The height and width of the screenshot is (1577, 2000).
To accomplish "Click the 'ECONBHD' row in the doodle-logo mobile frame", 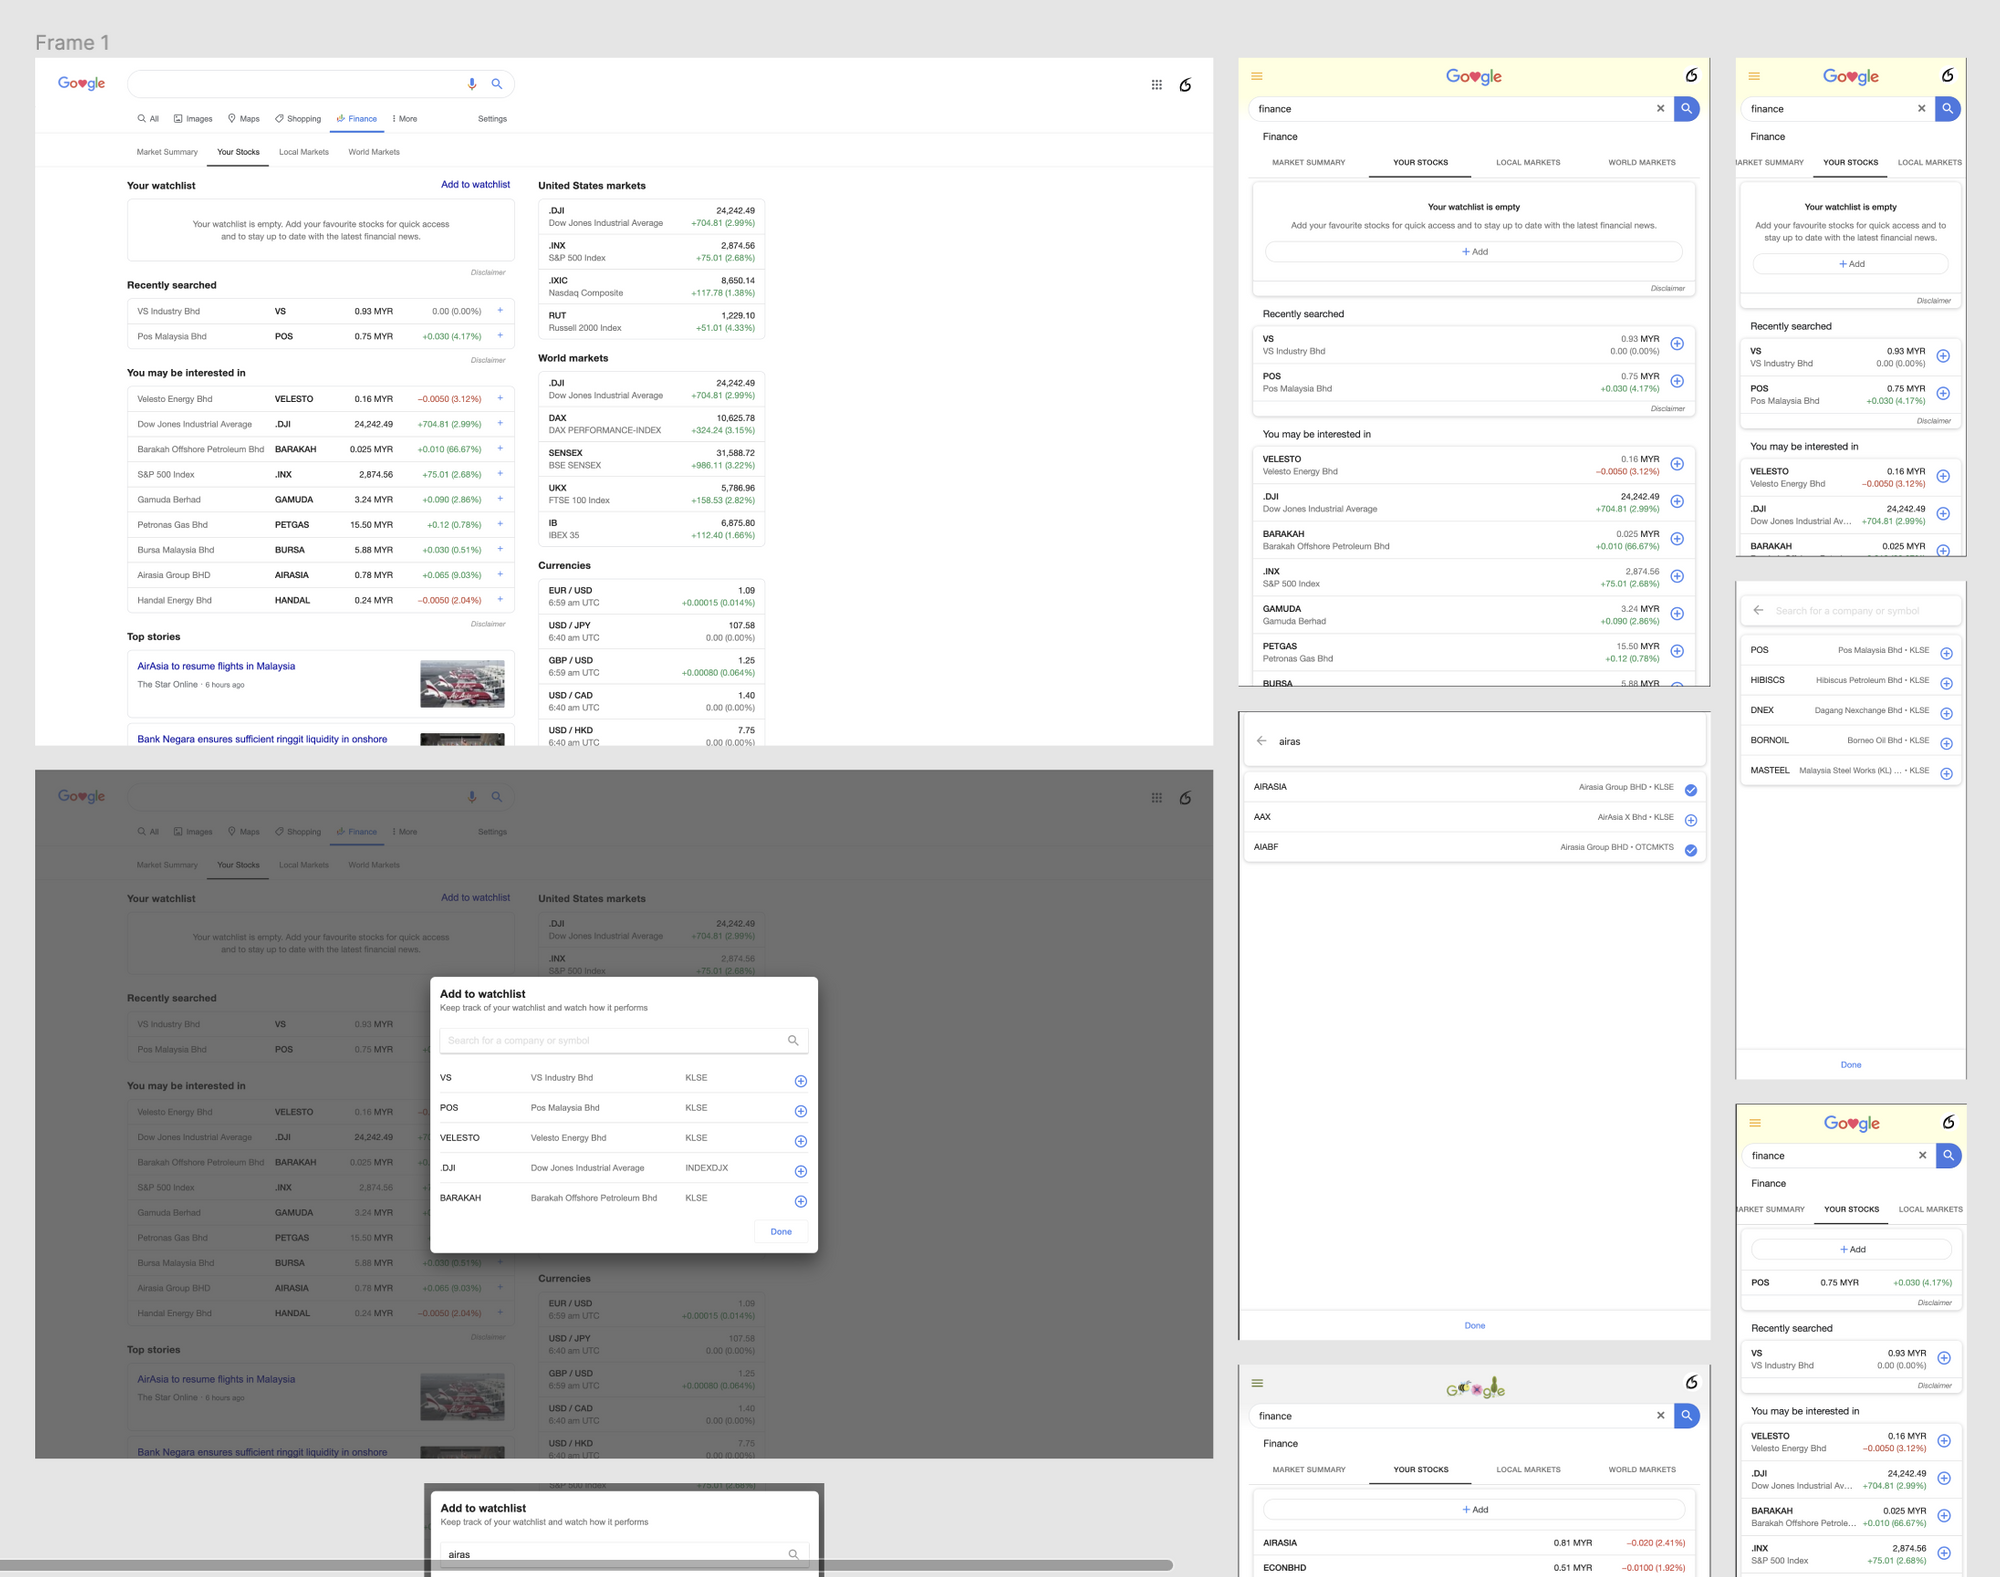I will click(1474, 1567).
